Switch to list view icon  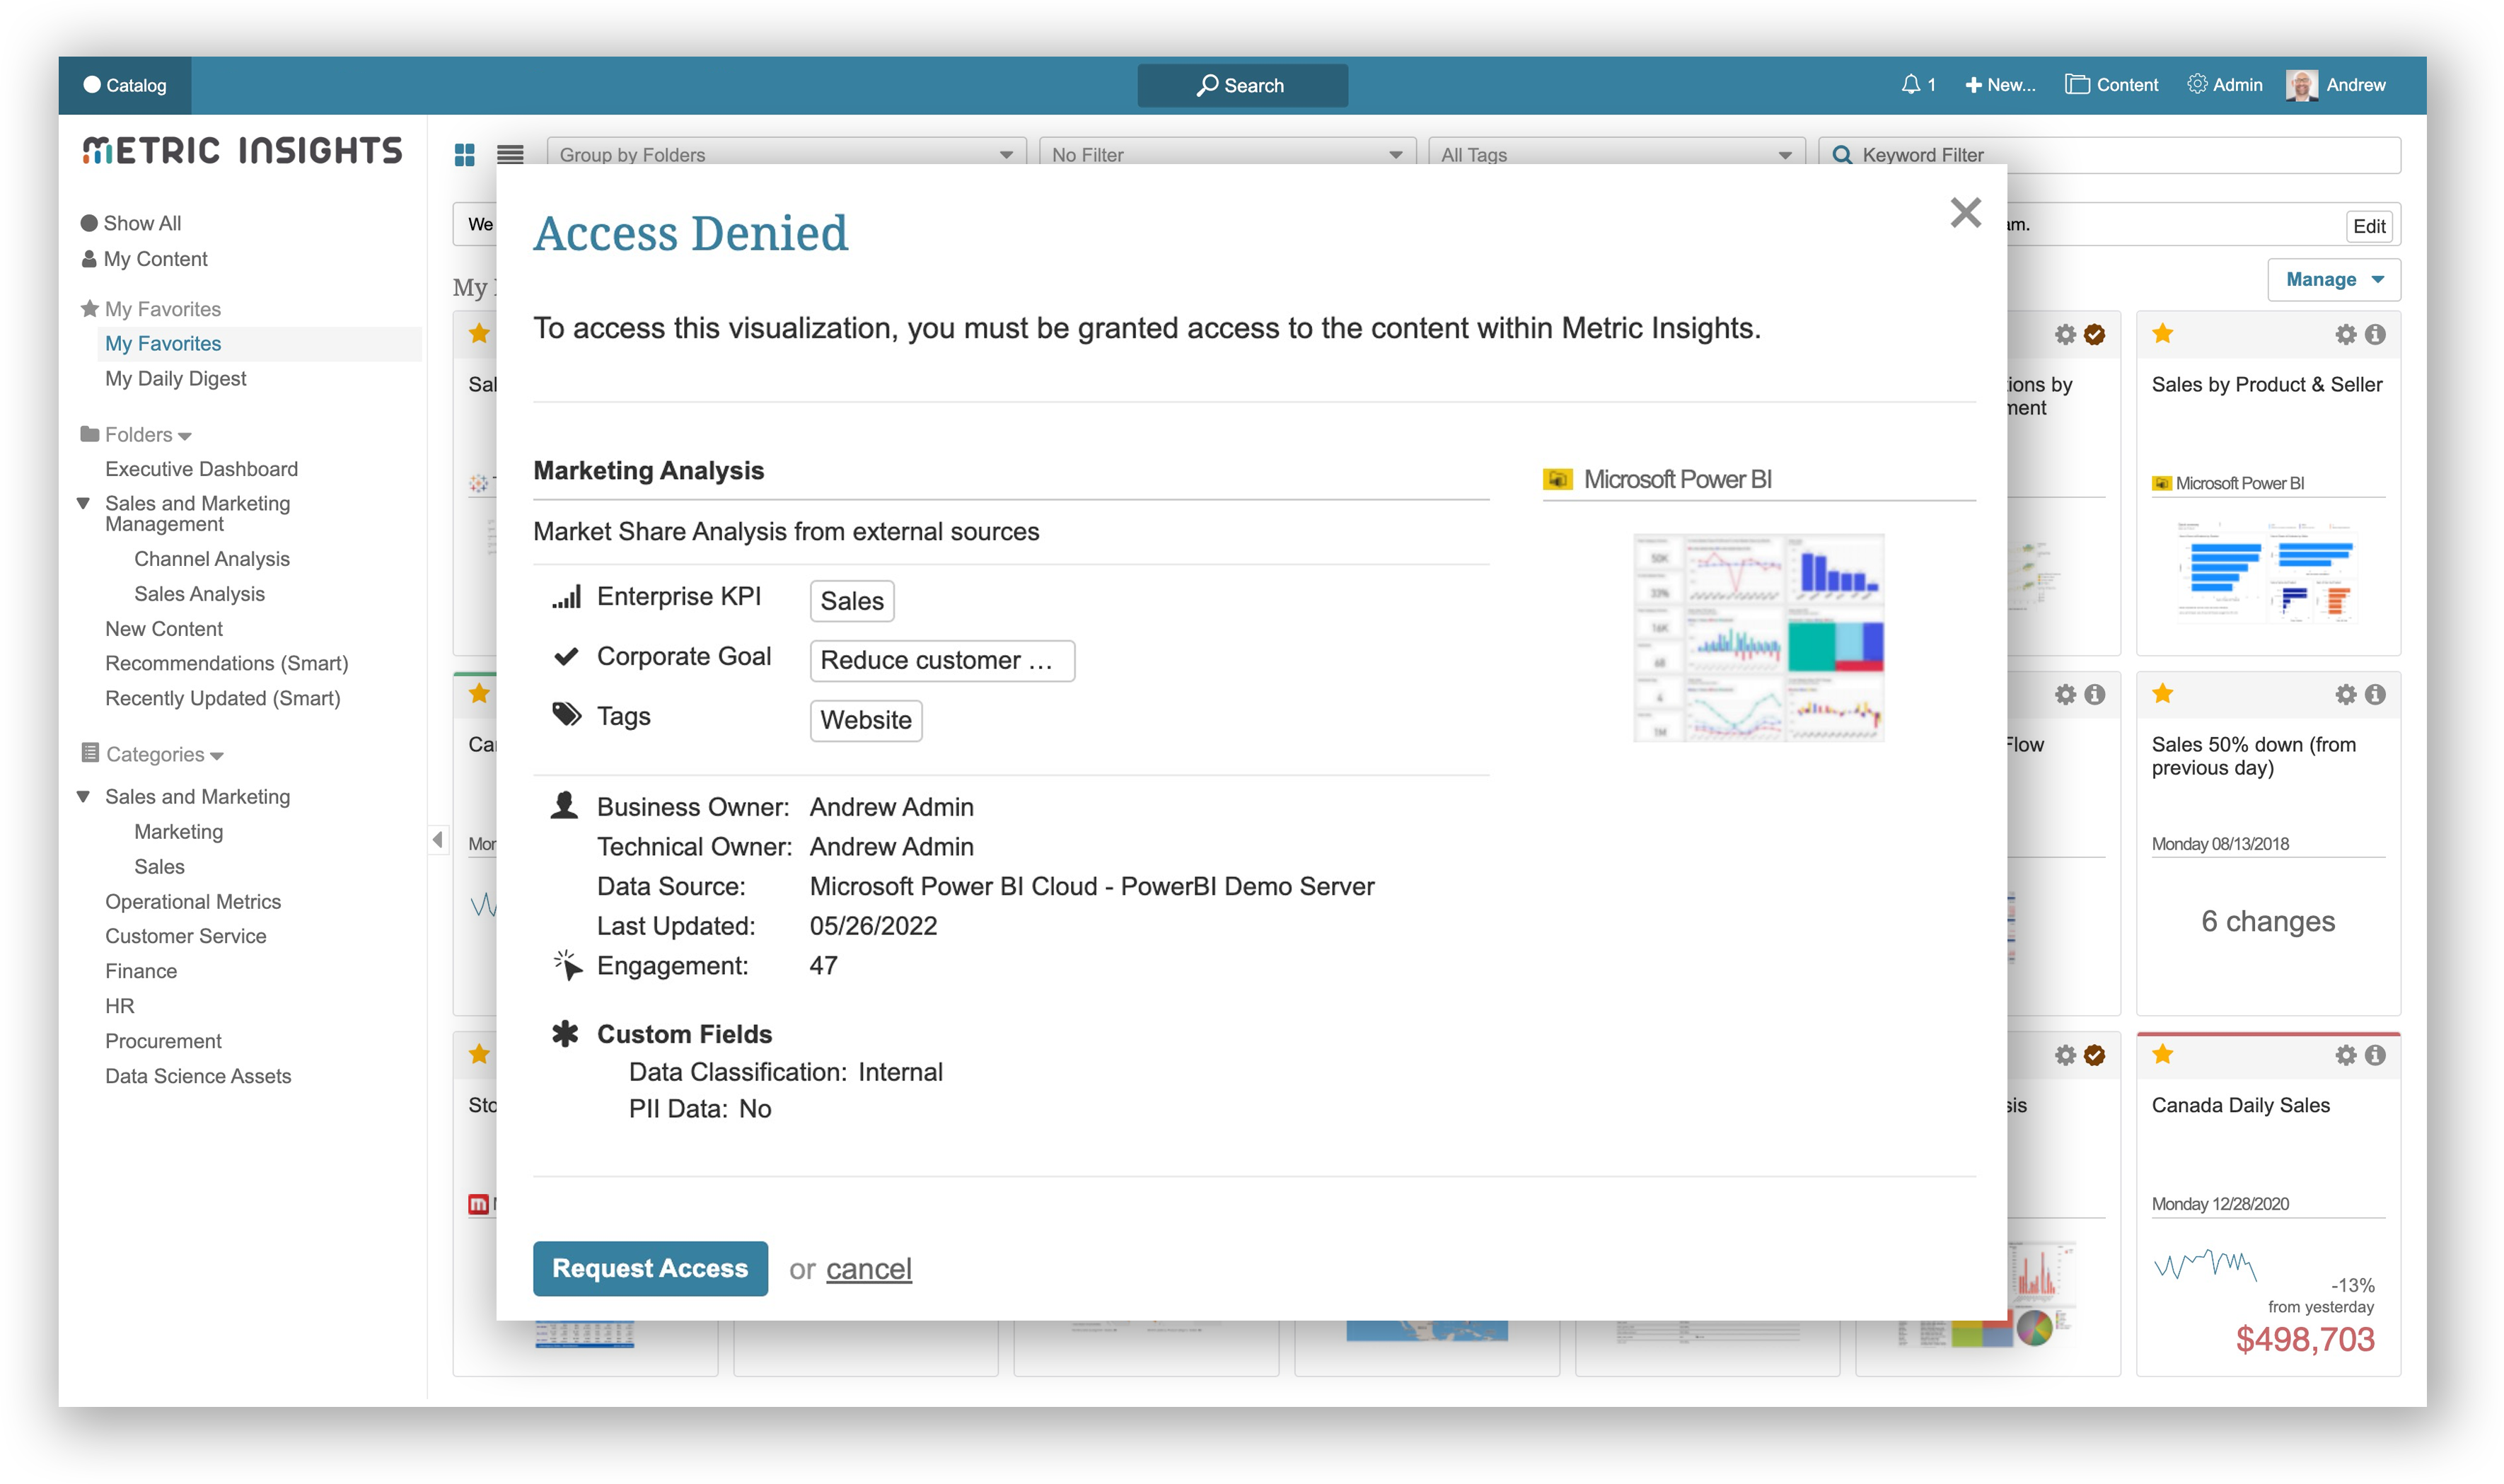coord(510,154)
